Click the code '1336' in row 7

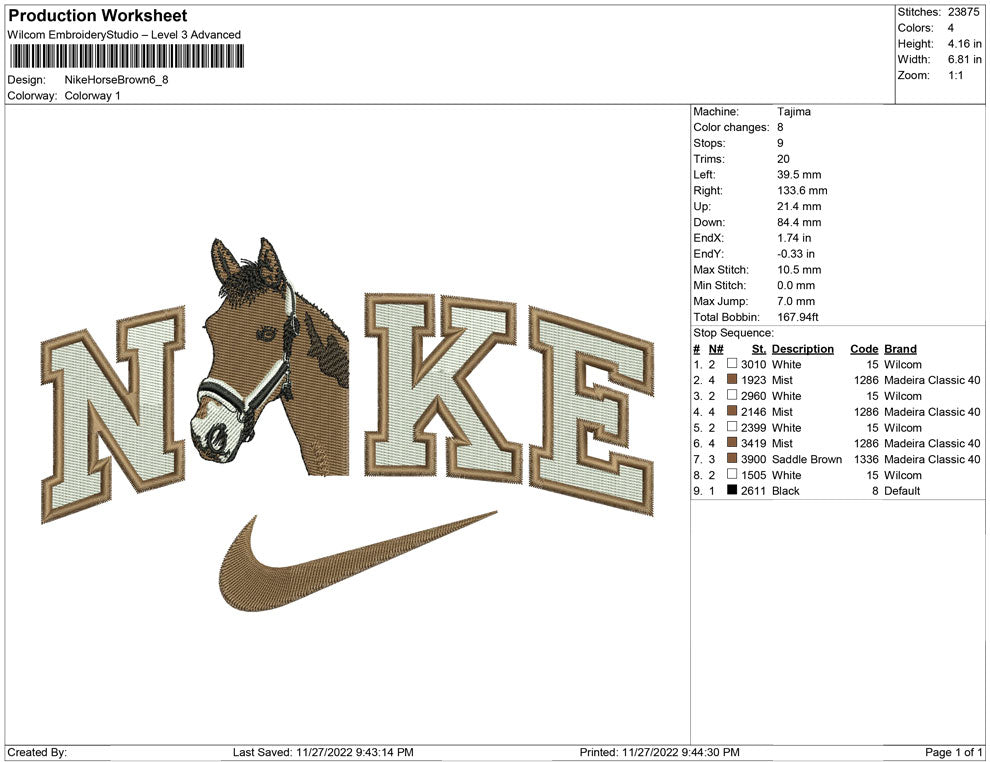point(866,459)
